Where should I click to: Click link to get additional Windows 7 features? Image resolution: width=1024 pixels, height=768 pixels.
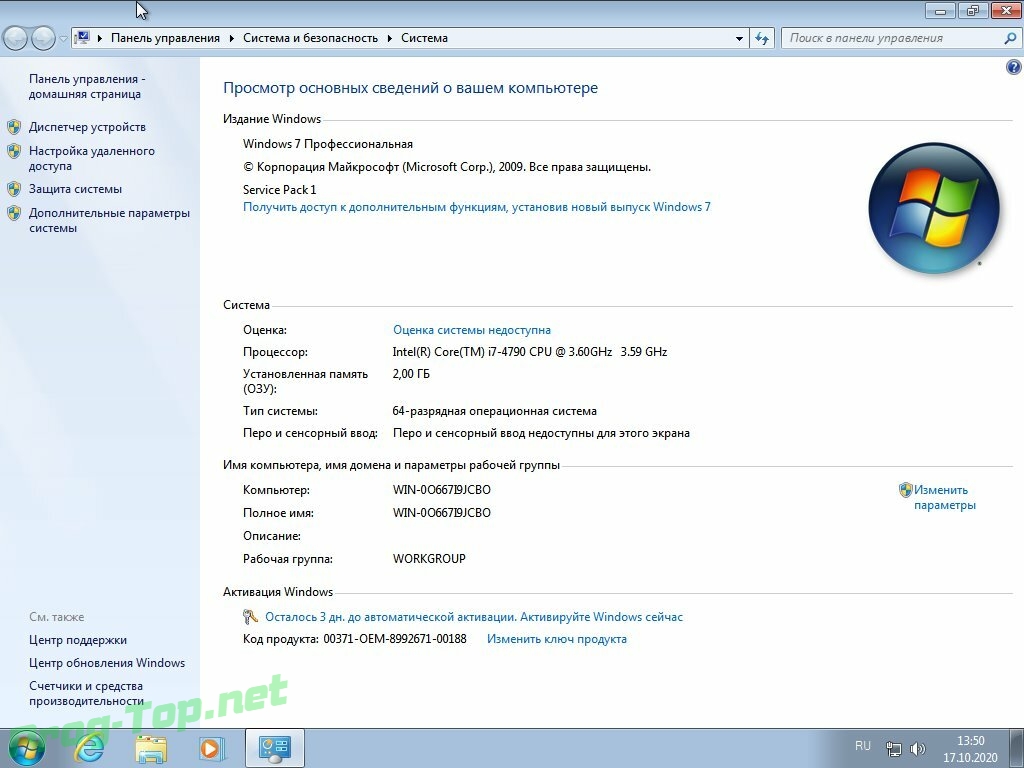pyautogui.click(x=477, y=207)
